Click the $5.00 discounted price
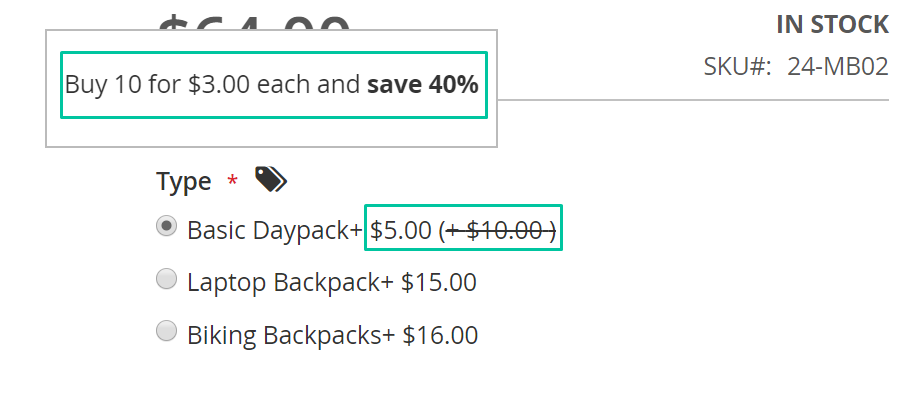The width and height of the screenshot is (916, 404). [x=400, y=230]
